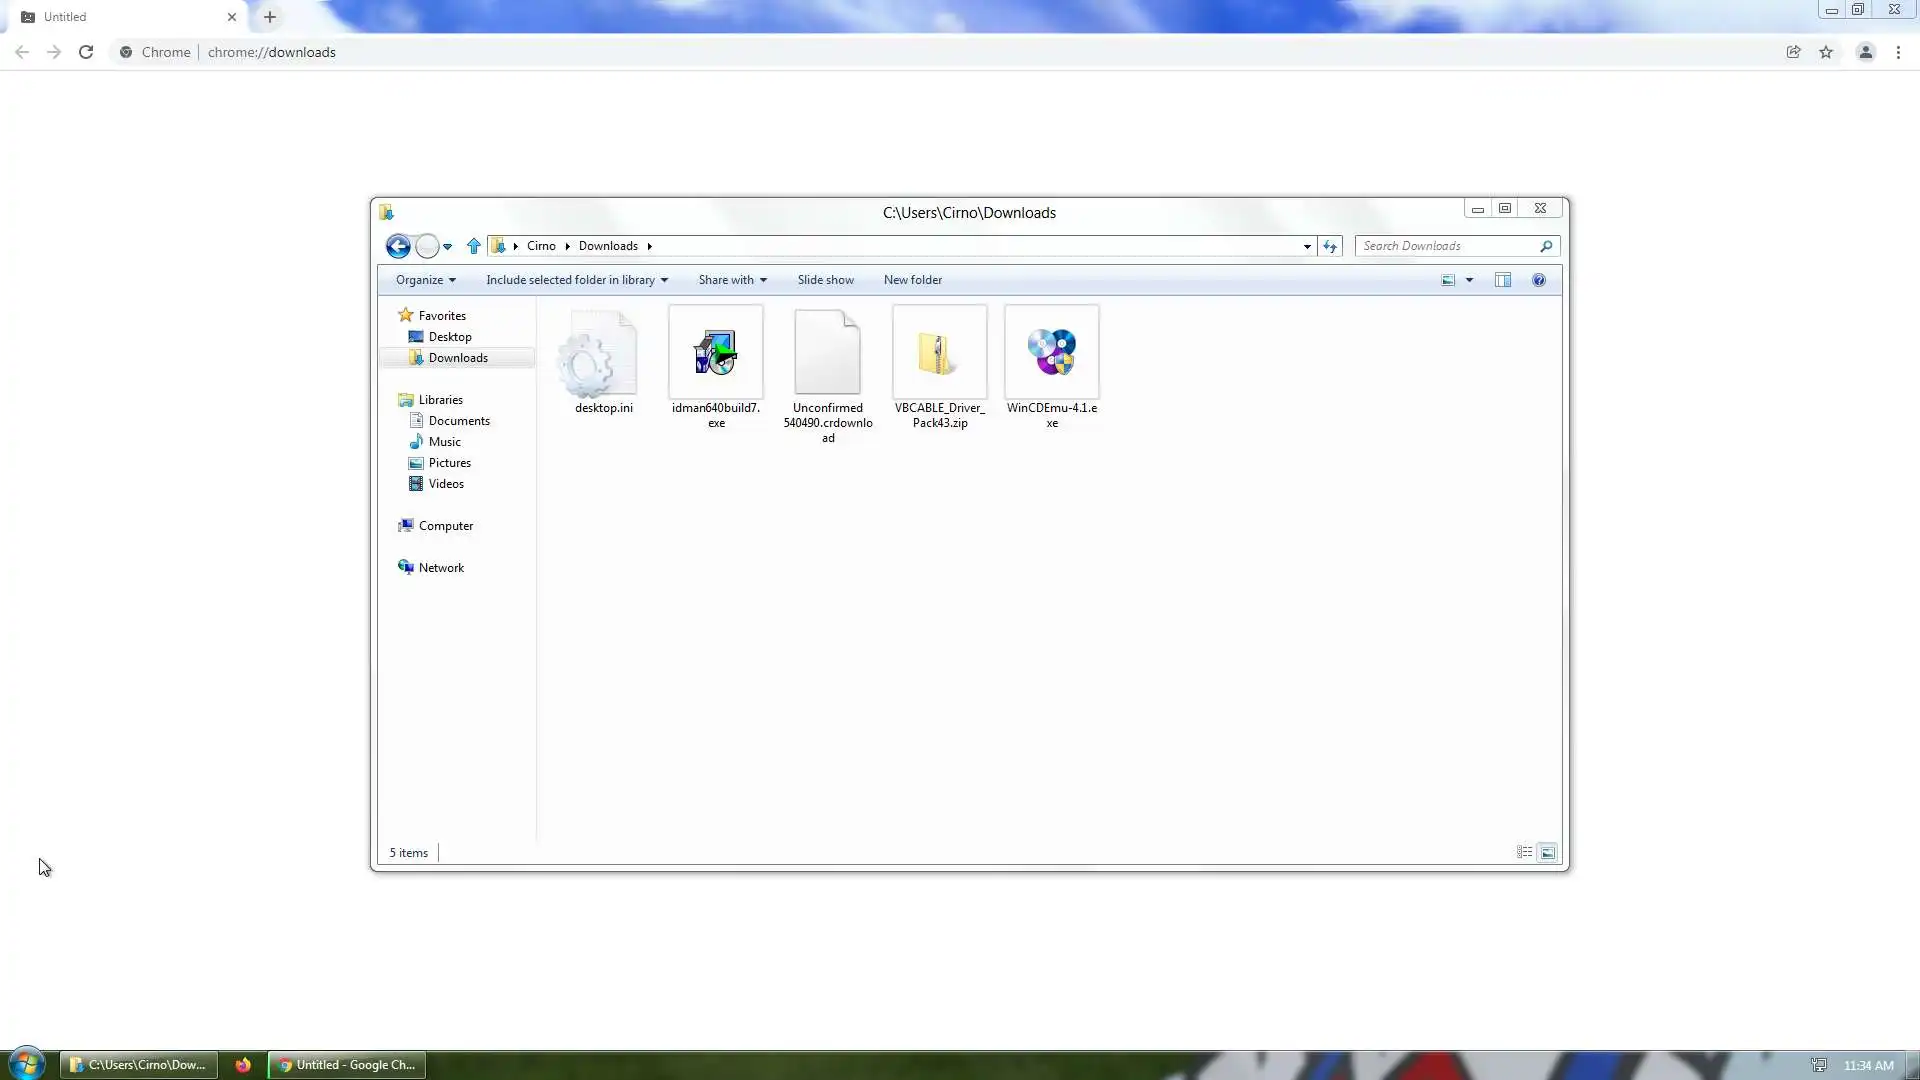Open the Organize dropdown menu
This screenshot has height=1080, width=1920.
[425, 280]
